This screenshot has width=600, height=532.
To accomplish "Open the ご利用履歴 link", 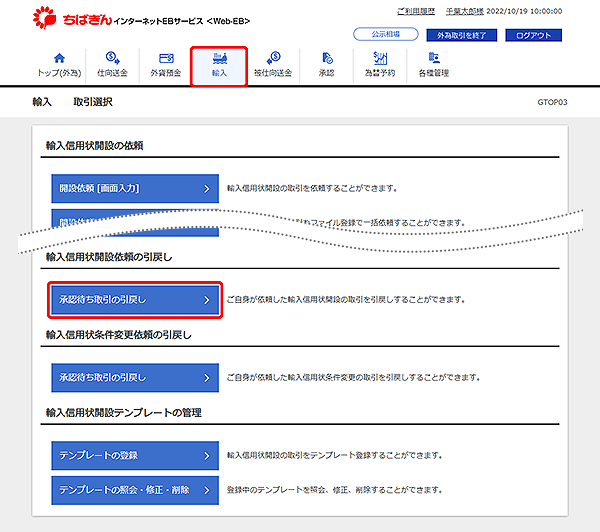I will (x=416, y=11).
